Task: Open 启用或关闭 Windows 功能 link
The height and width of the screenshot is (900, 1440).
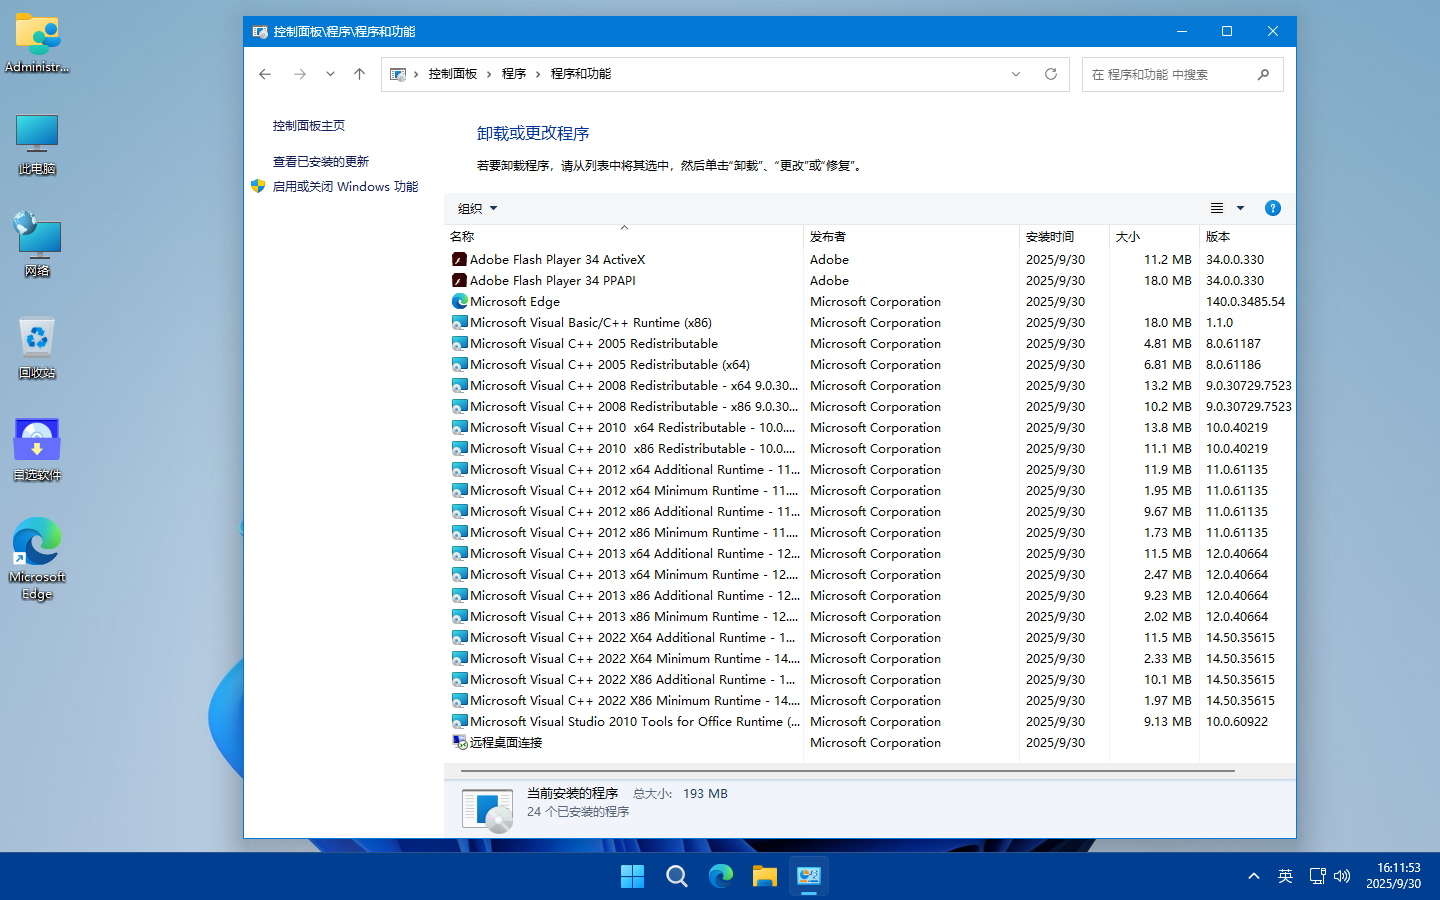Action: point(345,187)
